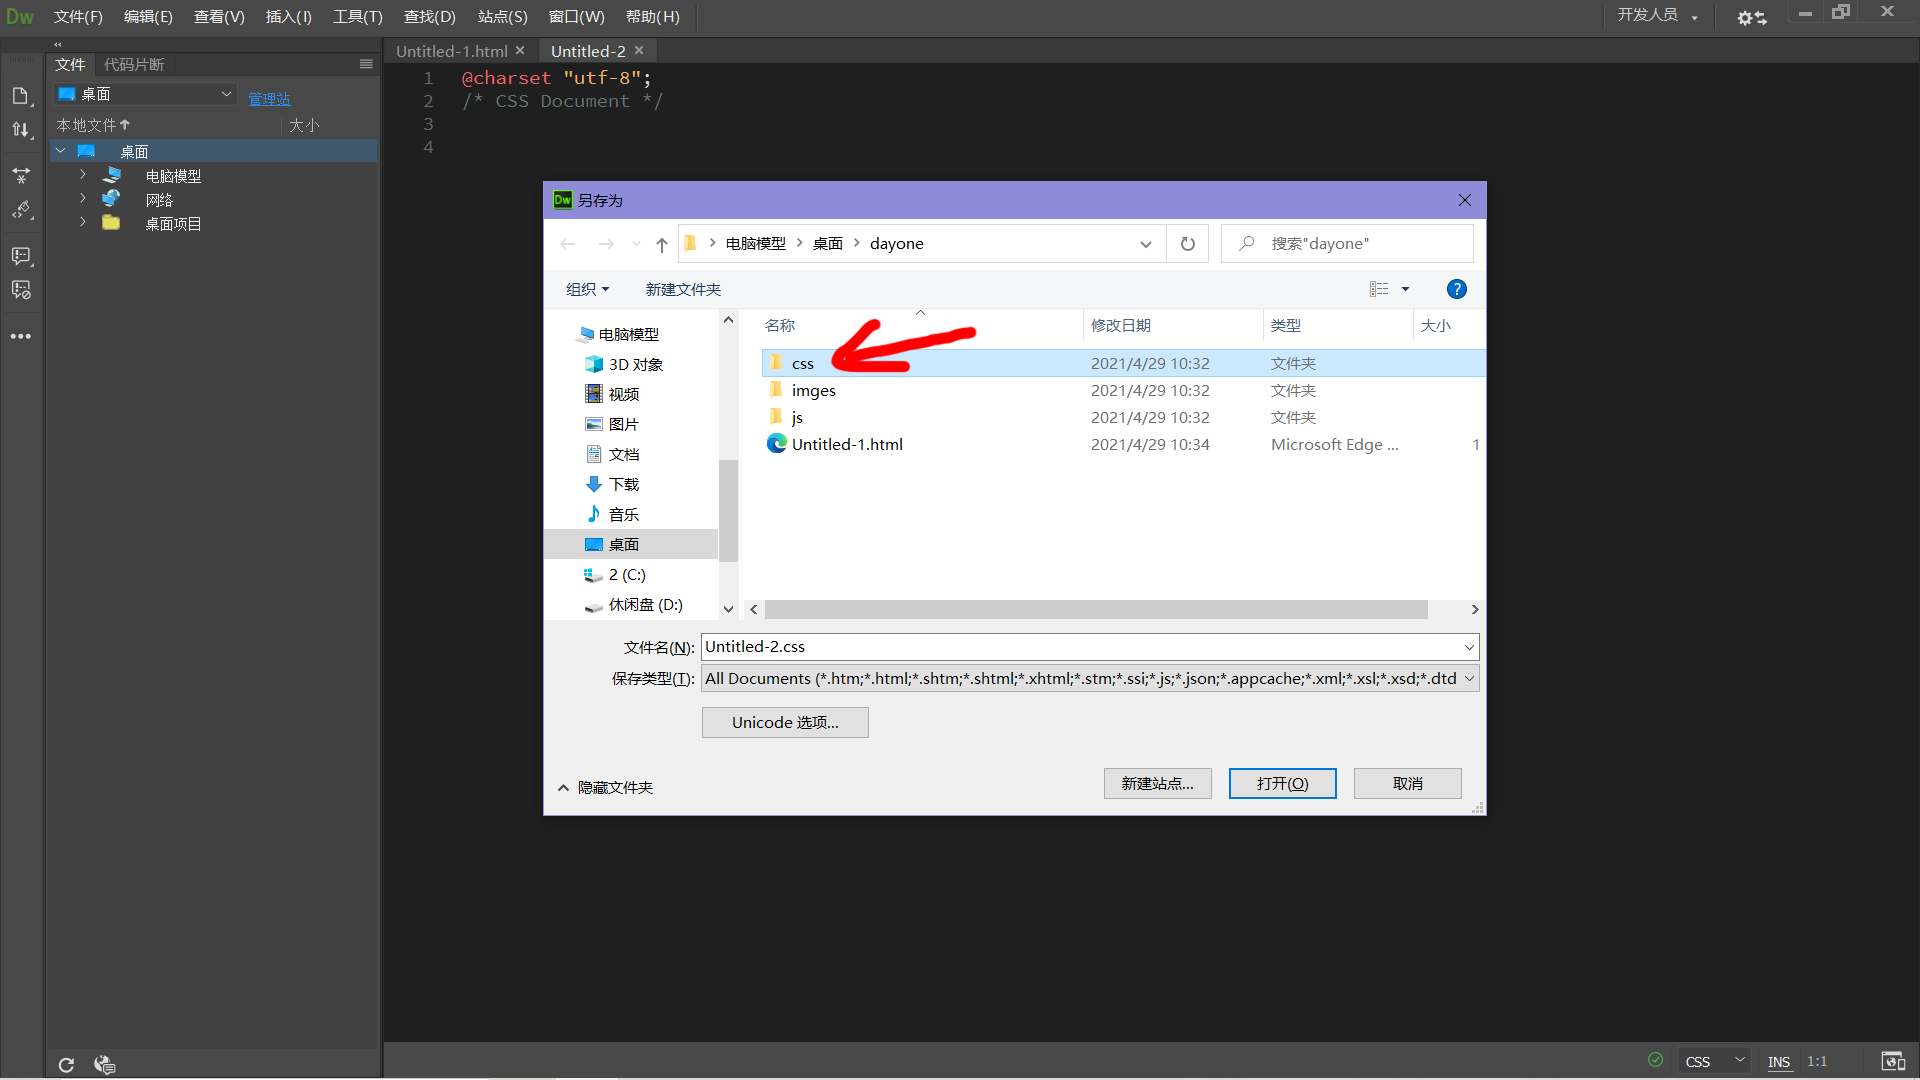Open the CSS language dropdown in status bar

[1714, 1061]
